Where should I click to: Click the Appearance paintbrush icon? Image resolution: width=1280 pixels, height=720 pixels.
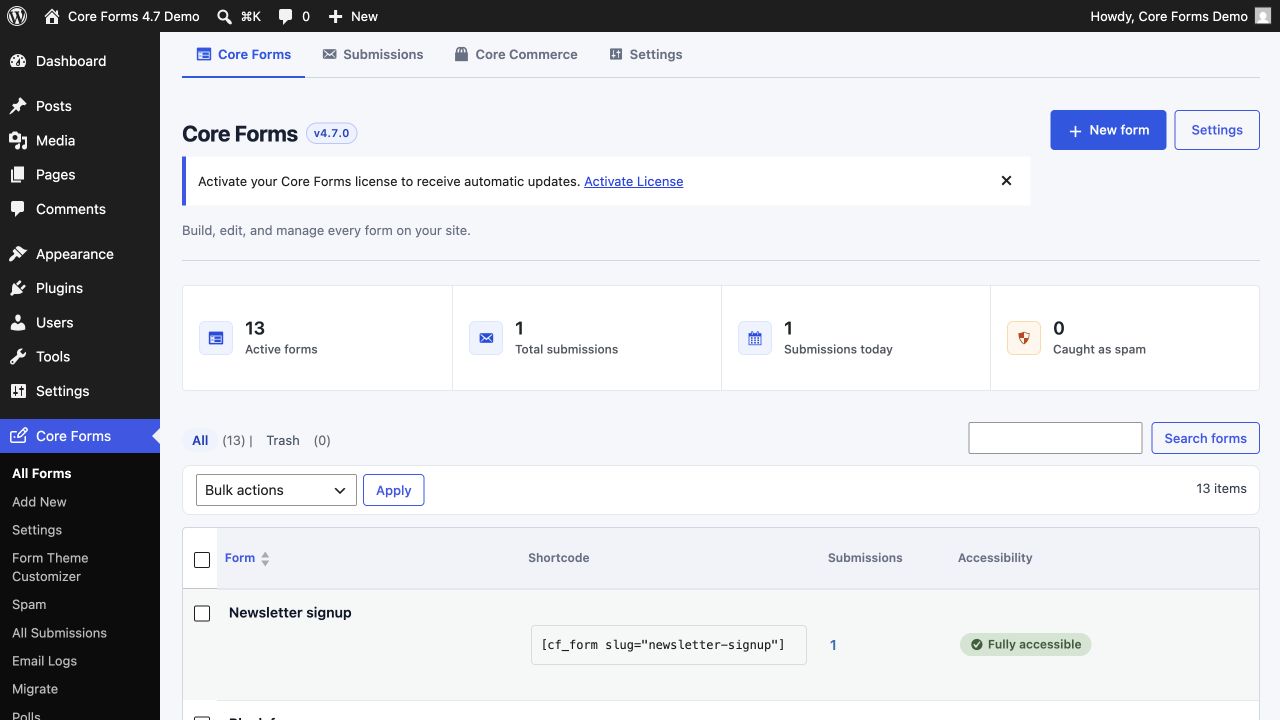point(18,254)
